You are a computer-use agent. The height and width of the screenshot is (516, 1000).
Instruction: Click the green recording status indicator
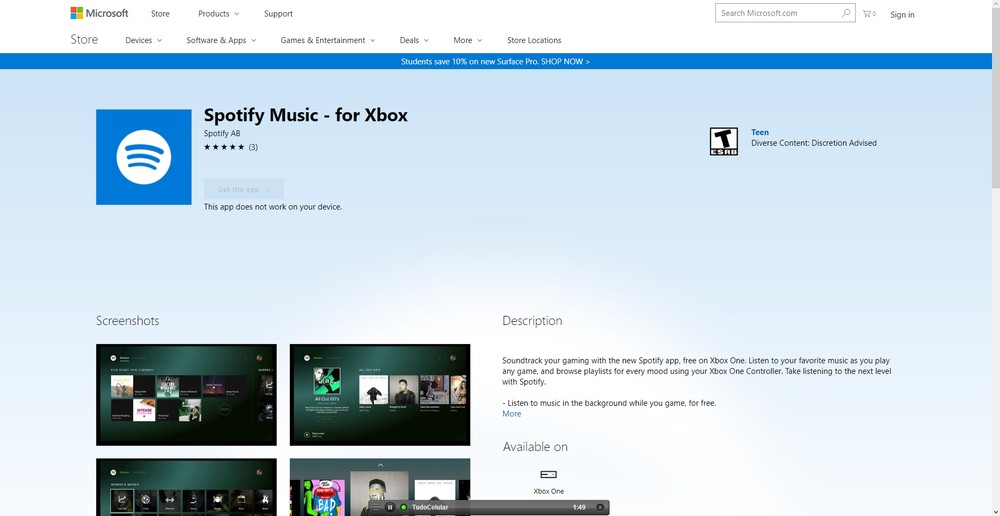[x=404, y=508]
